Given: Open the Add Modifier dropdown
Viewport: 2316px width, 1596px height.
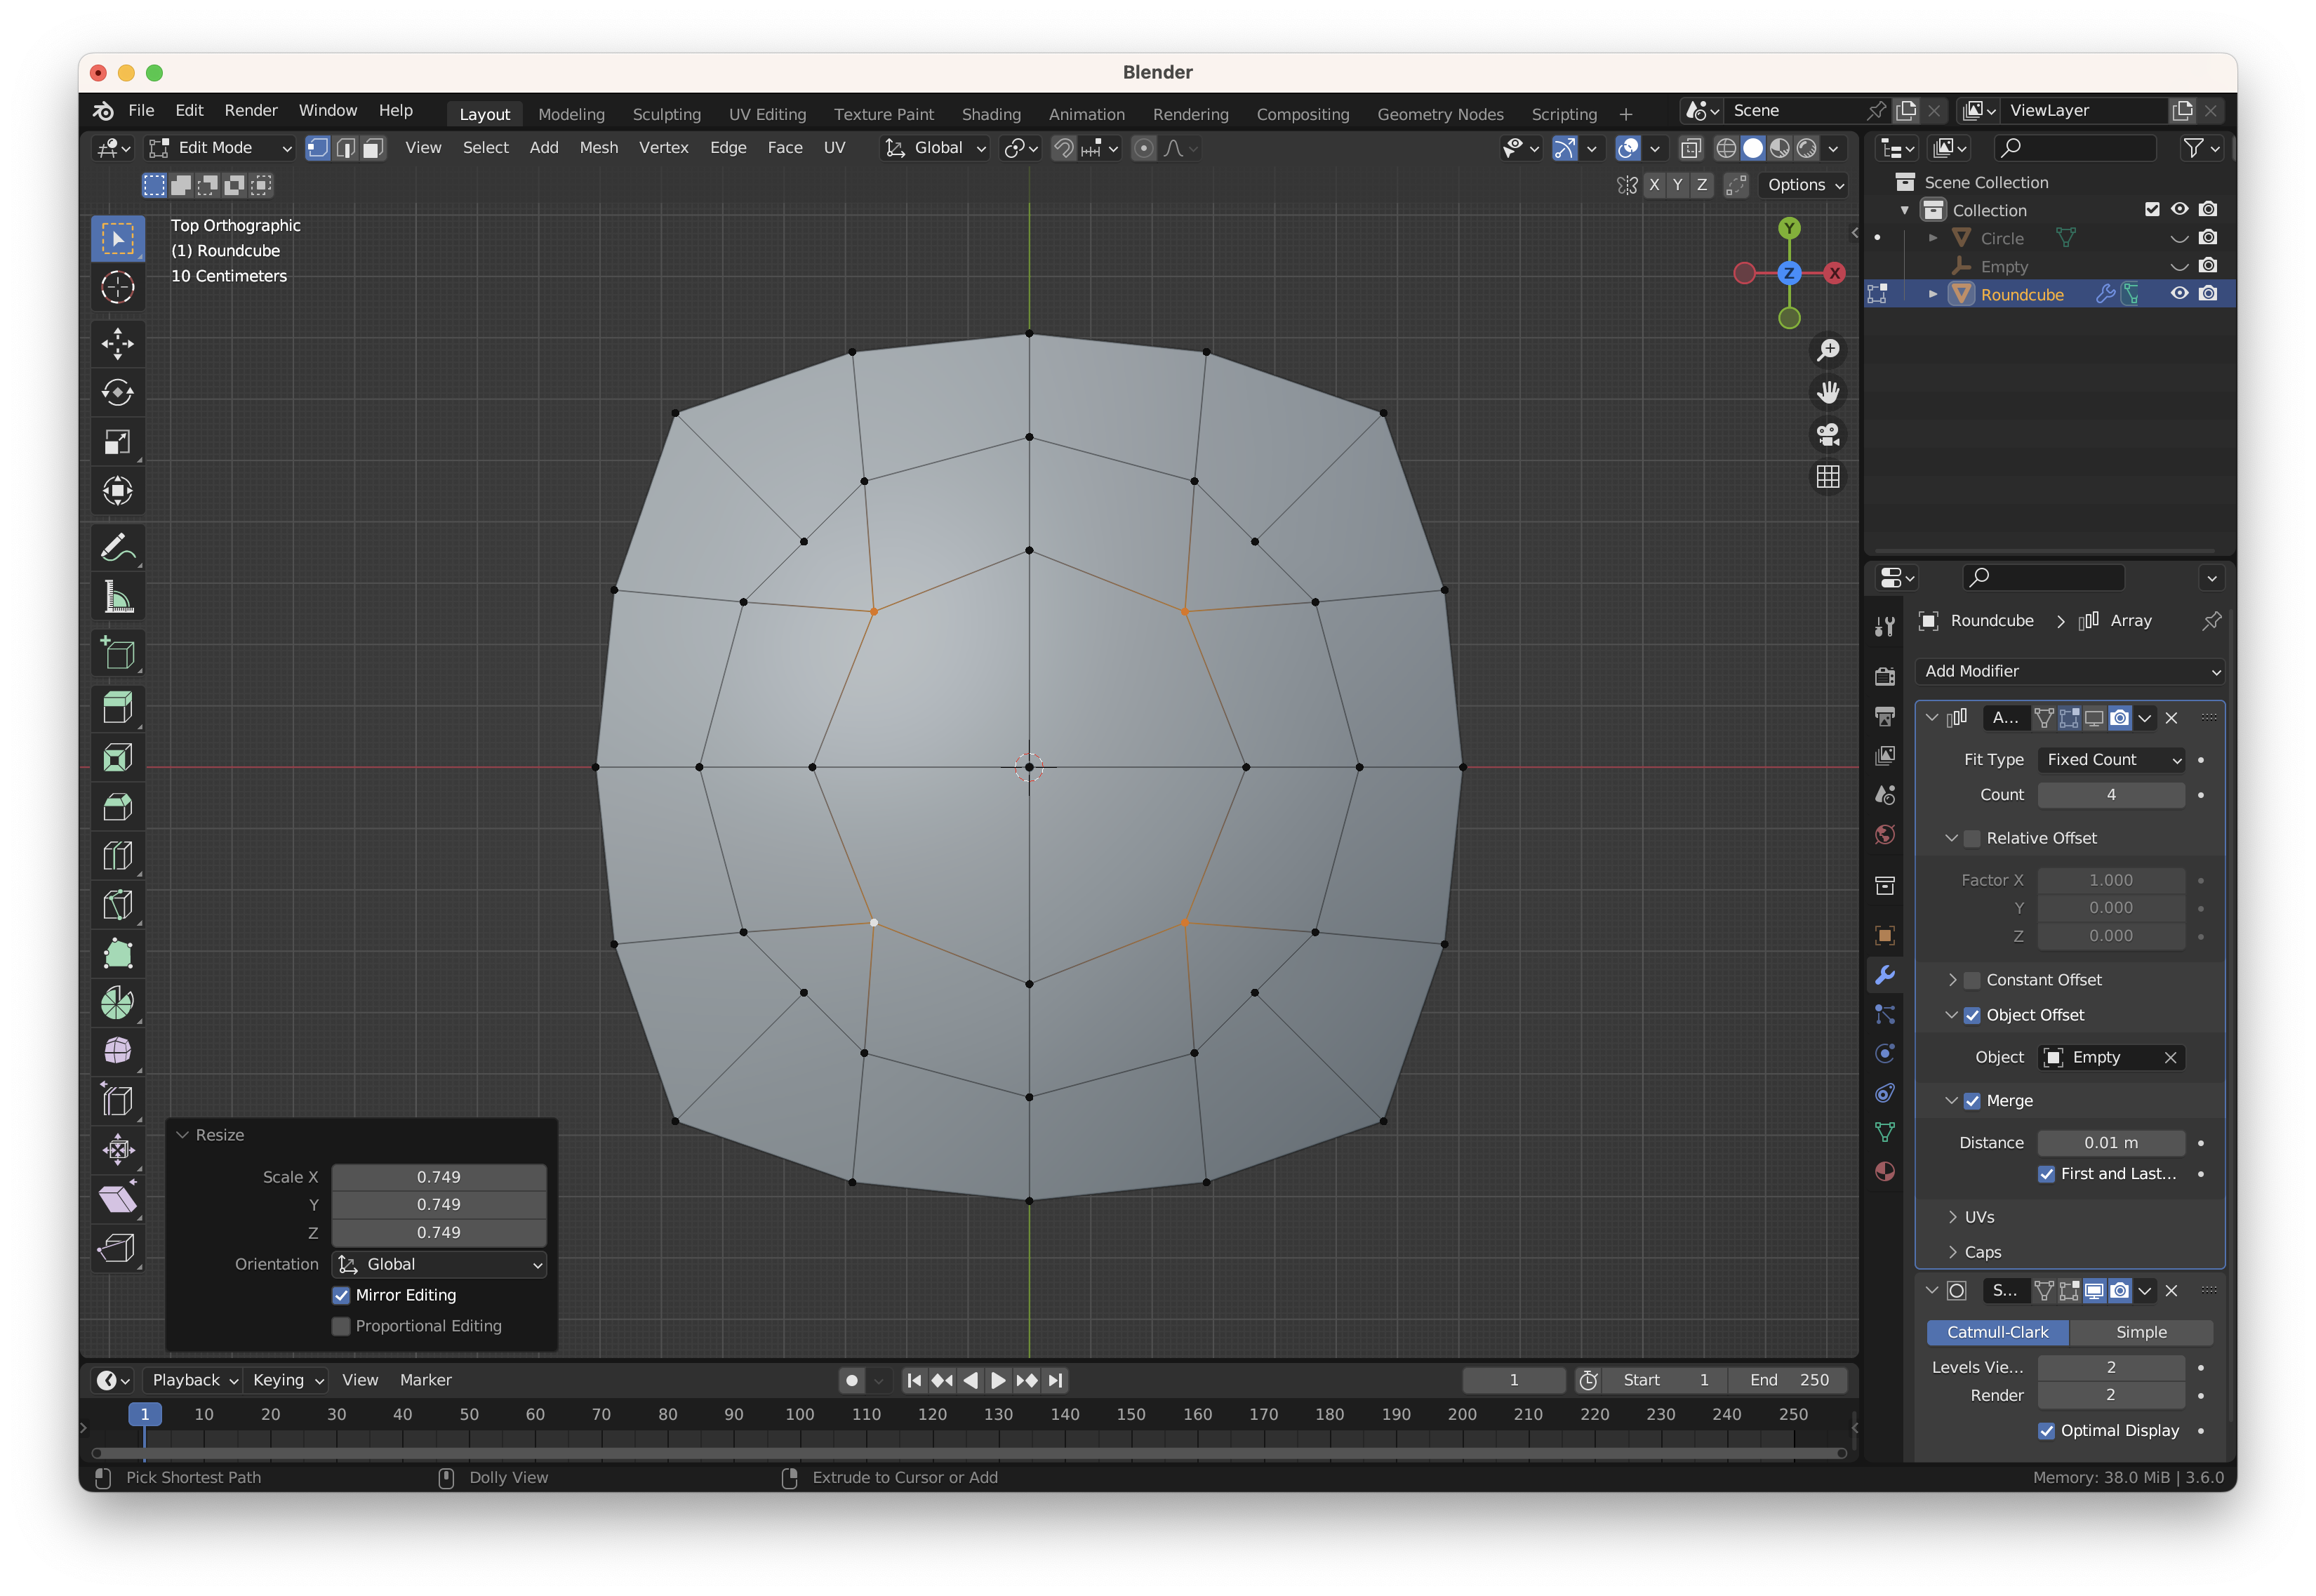Looking at the screenshot, I should coord(2071,671).
